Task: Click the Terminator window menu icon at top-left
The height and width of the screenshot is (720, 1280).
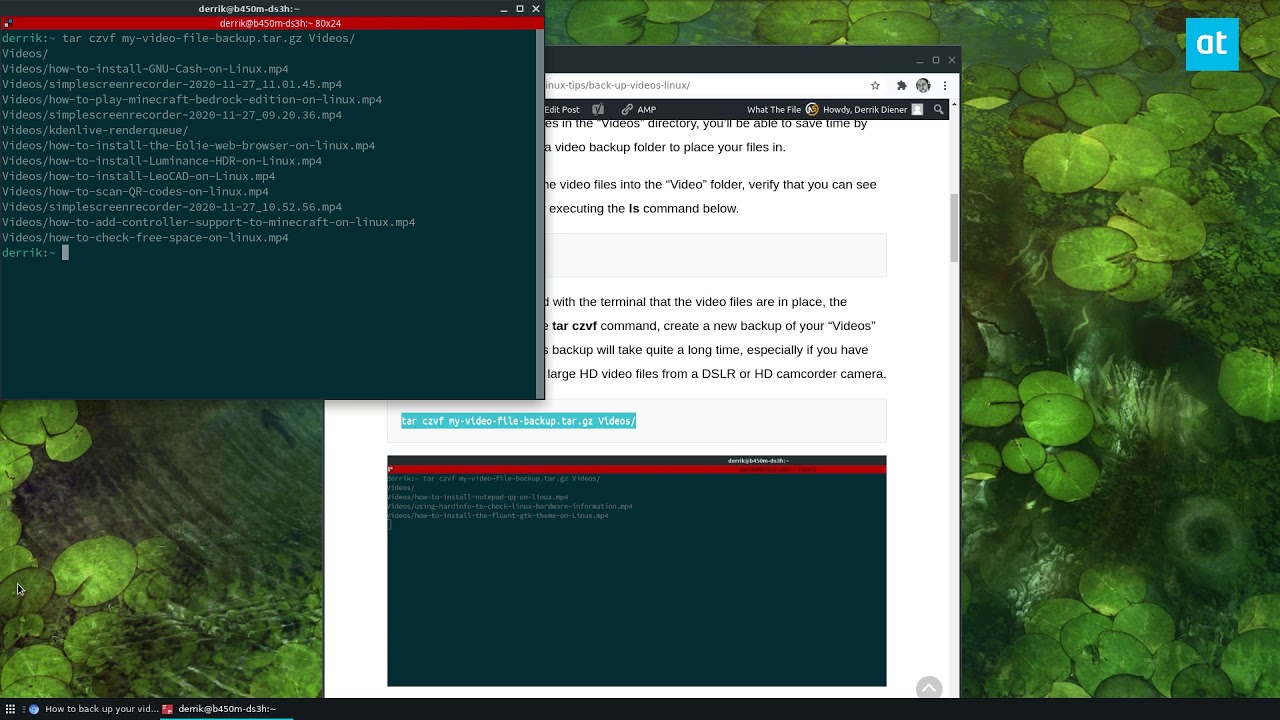Action: [x=8, y=23]
